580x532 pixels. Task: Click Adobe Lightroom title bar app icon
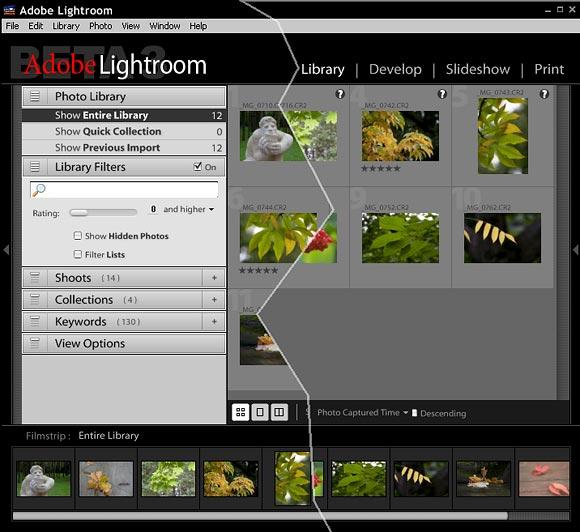point(9,10)
